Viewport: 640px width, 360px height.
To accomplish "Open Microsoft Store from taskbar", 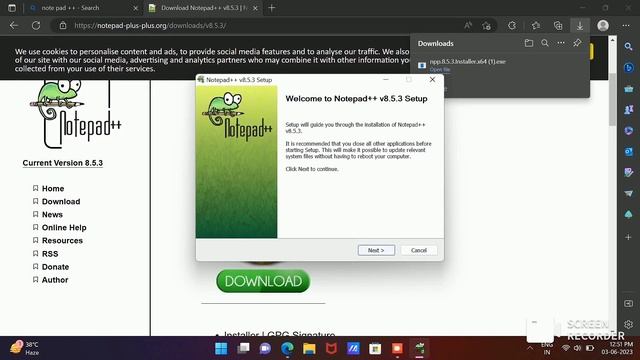I will [375, 349].
